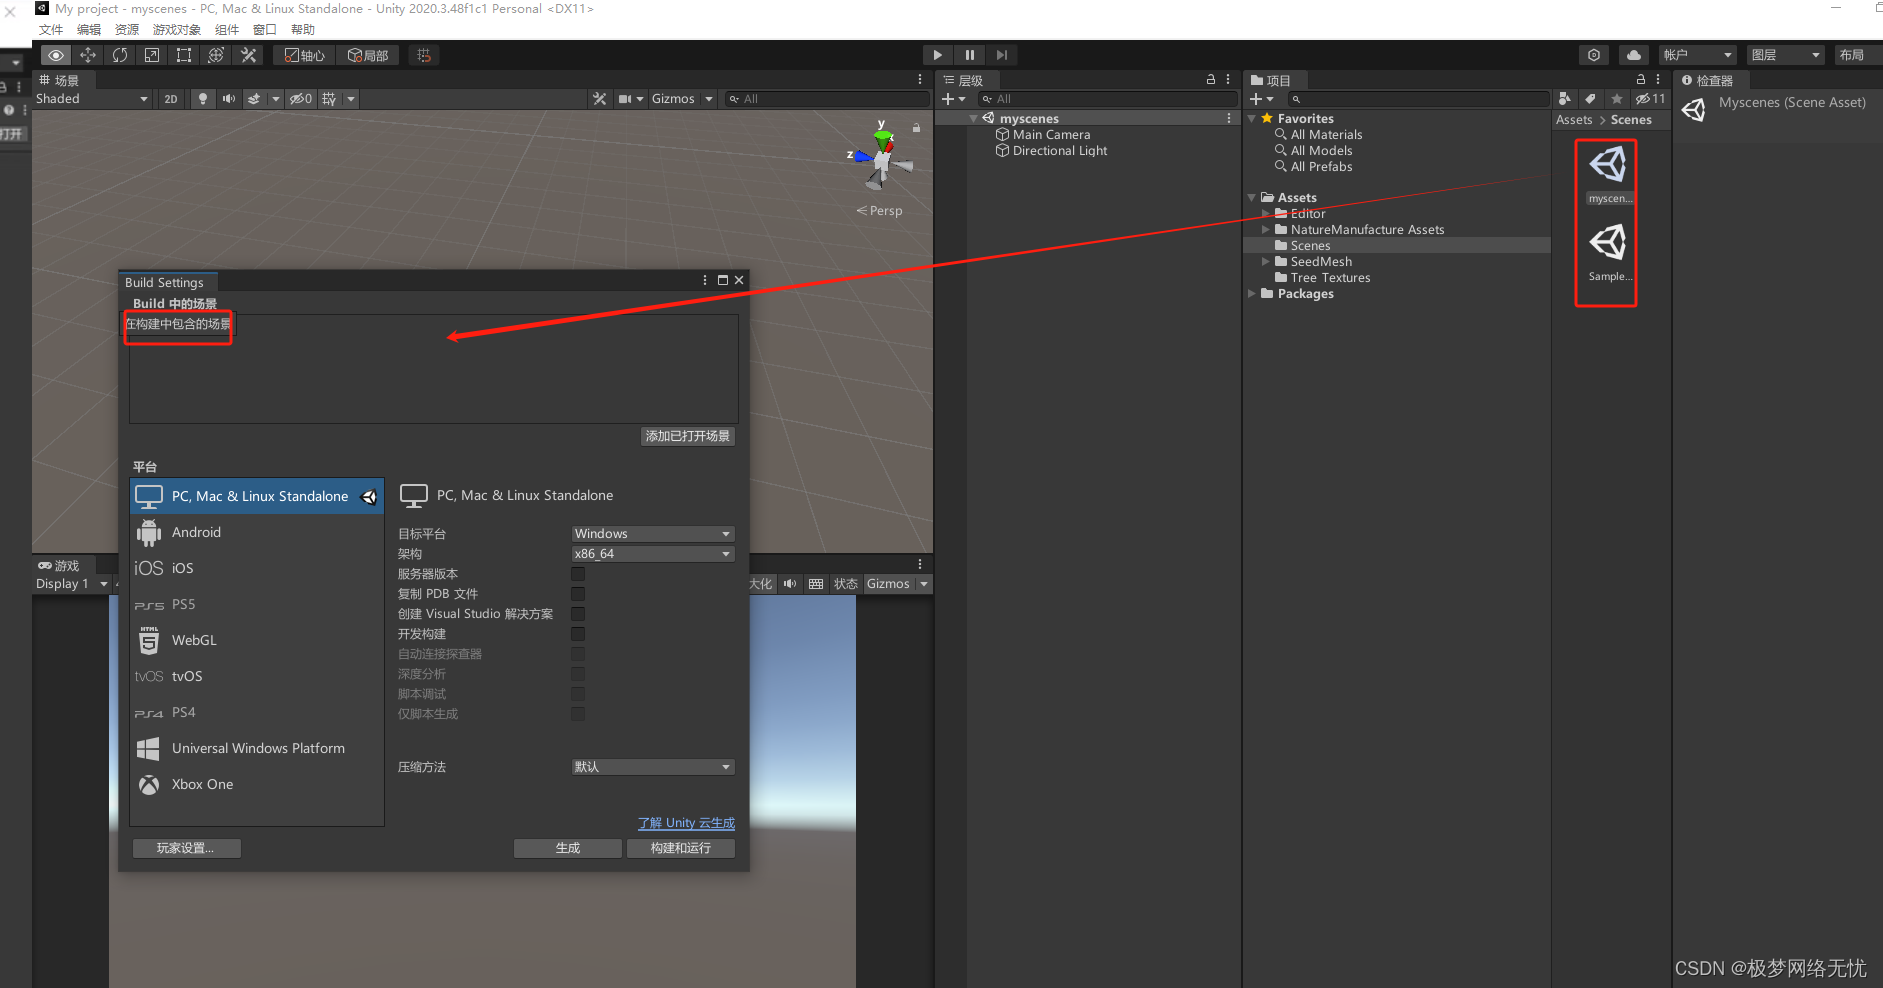Enable 开发构建 checkbox
This screenshot has width=1883, height=988.
(x=578, y=634)
